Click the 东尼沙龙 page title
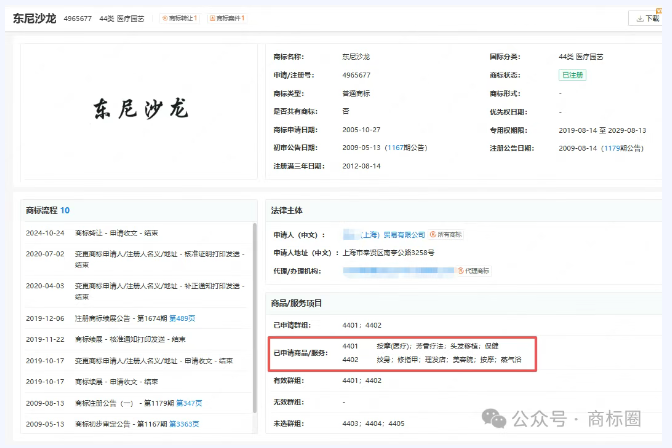This screenshot has height=448, width=672. [x=34, y=18]
